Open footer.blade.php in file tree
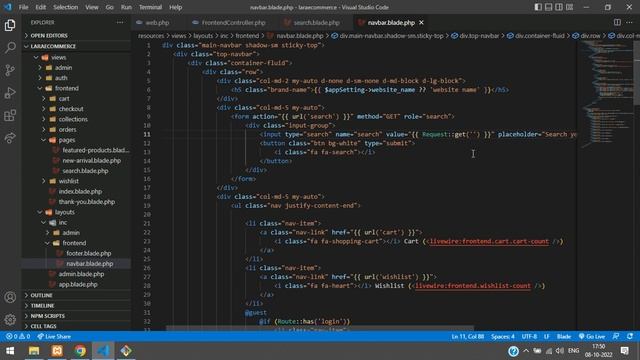Screen dimensions: 640x360 pyautogui.click(x=88, y=253)
